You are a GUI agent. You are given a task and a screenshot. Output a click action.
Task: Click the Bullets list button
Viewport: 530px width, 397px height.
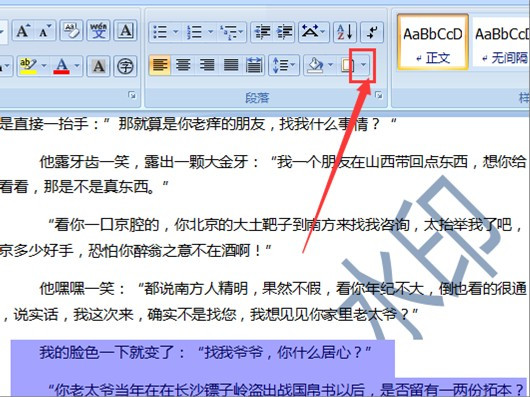[160, 32]
